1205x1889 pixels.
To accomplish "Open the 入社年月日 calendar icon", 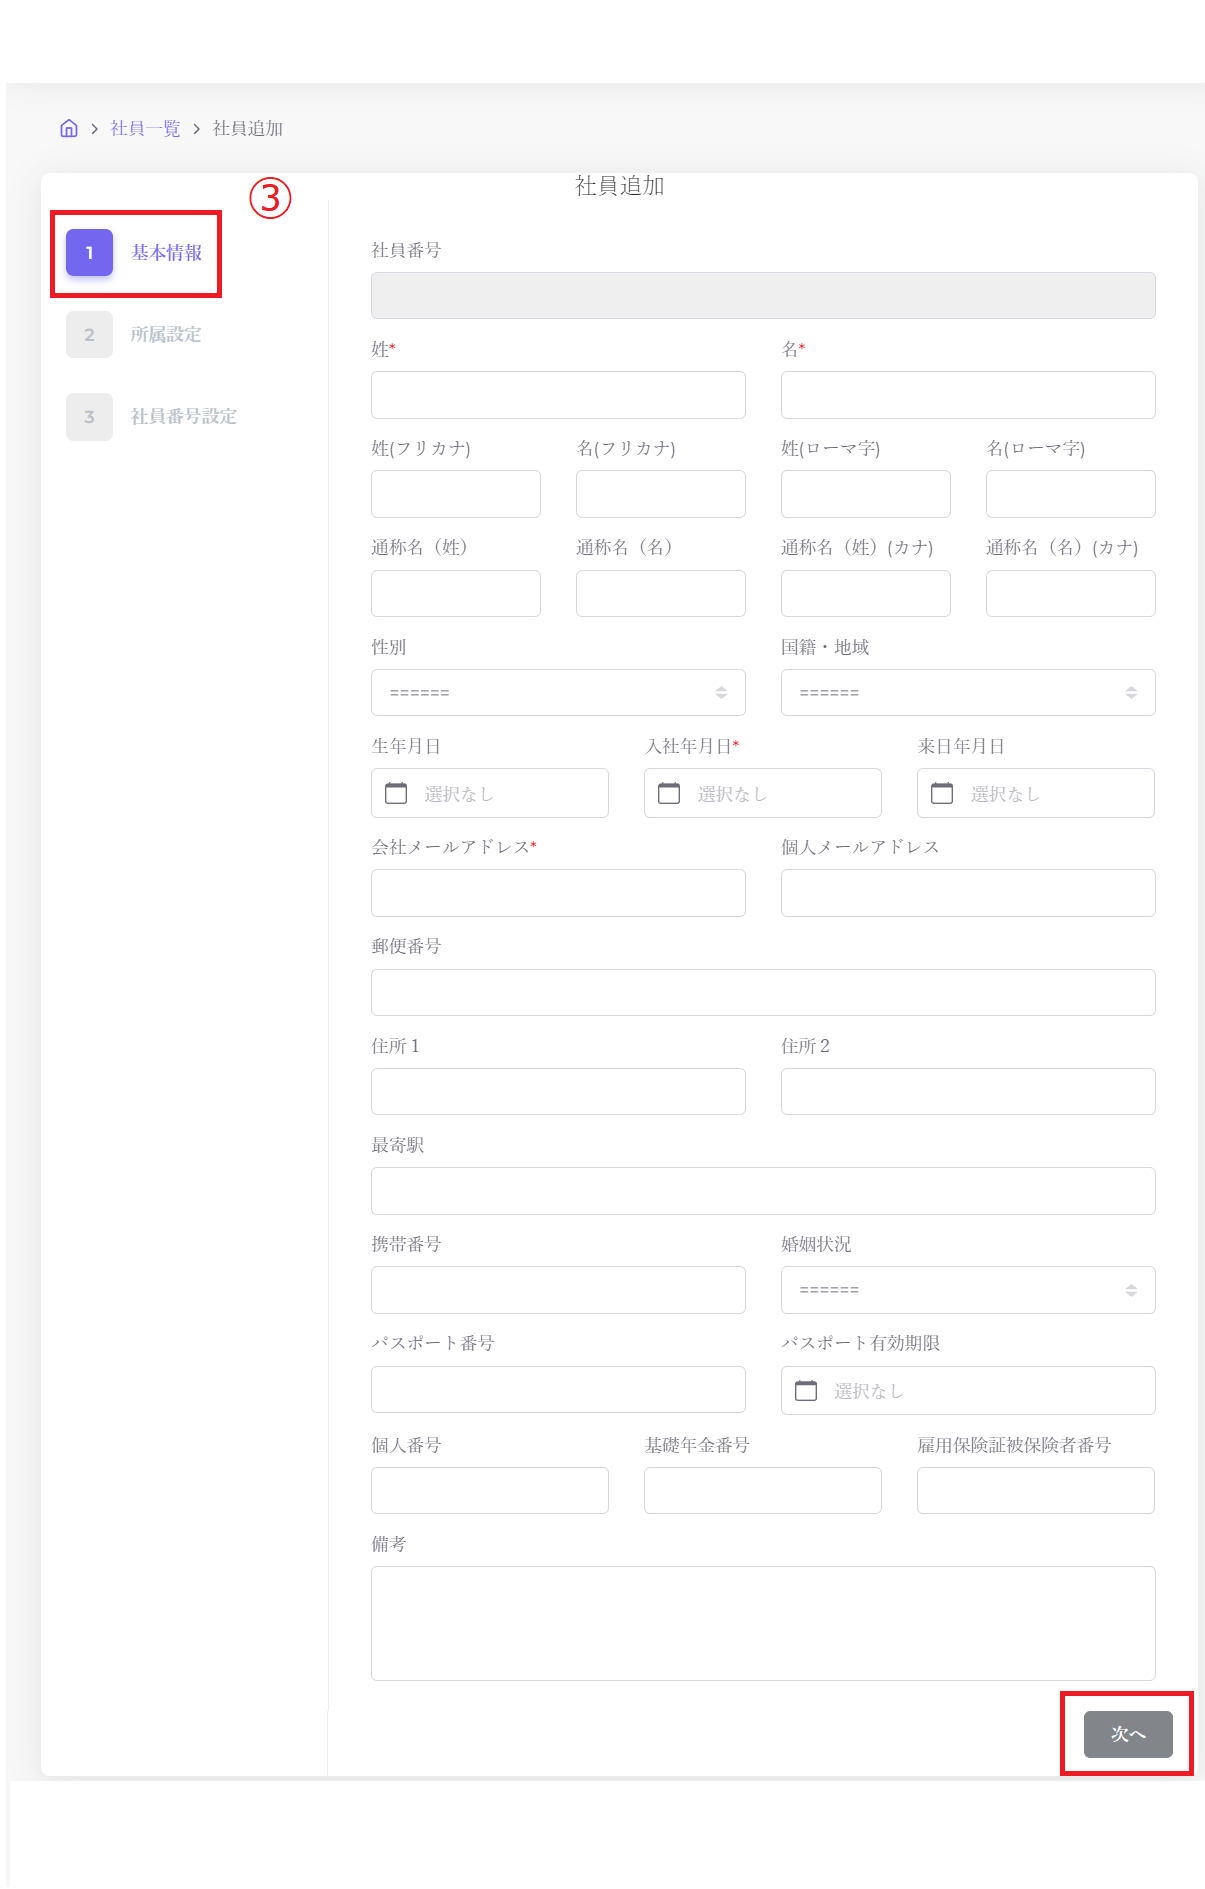I will pos(669,793).
